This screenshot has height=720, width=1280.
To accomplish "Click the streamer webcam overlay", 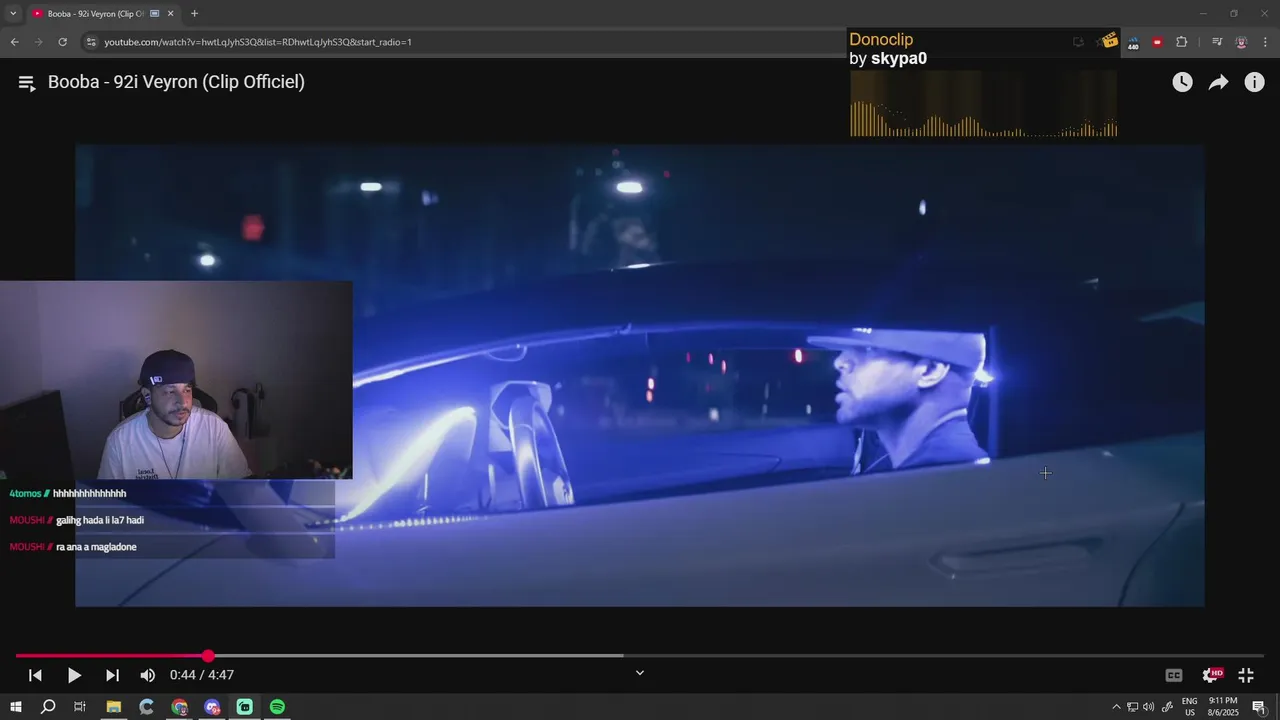I will tap(176, 380).
